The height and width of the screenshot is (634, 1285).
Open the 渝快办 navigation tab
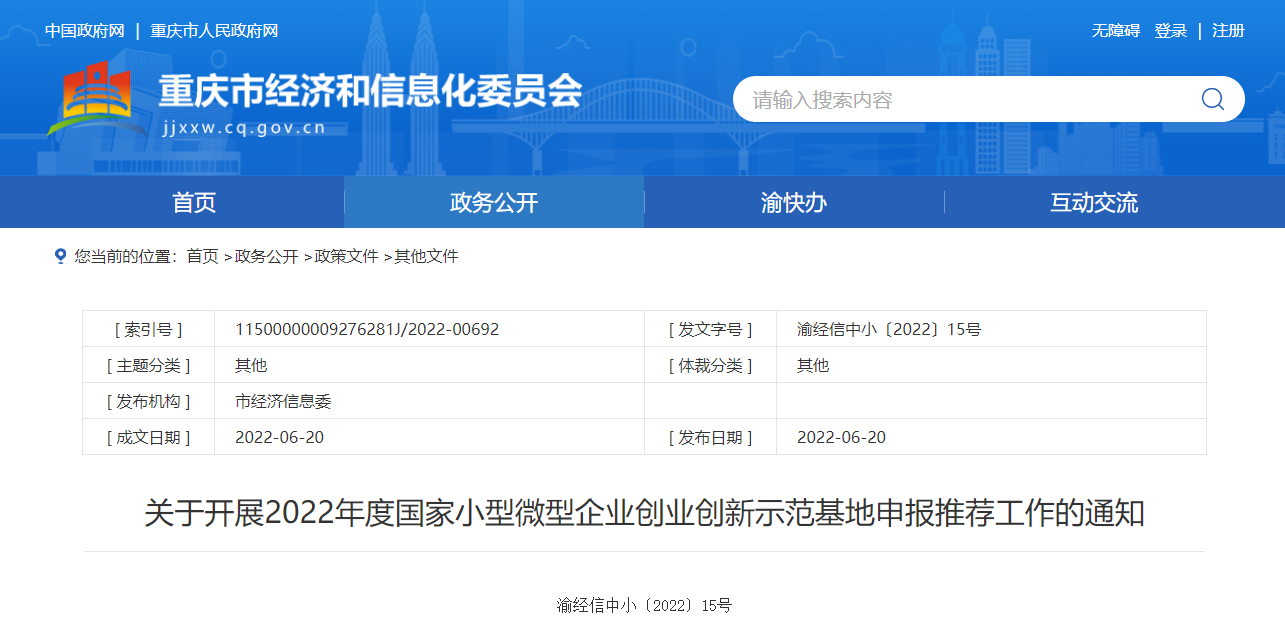794,203
